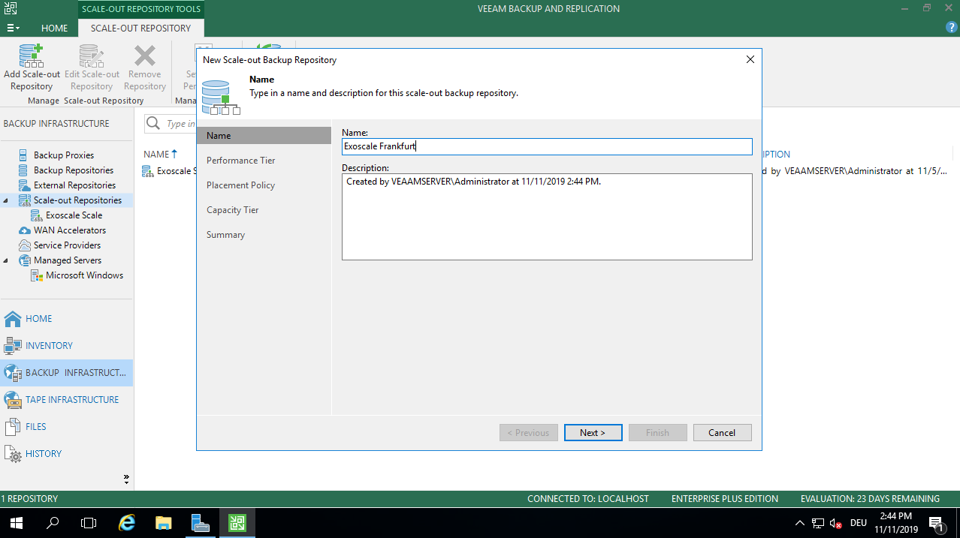
Task: Cancel the new repository wizard
Action: tap(722, 432)
